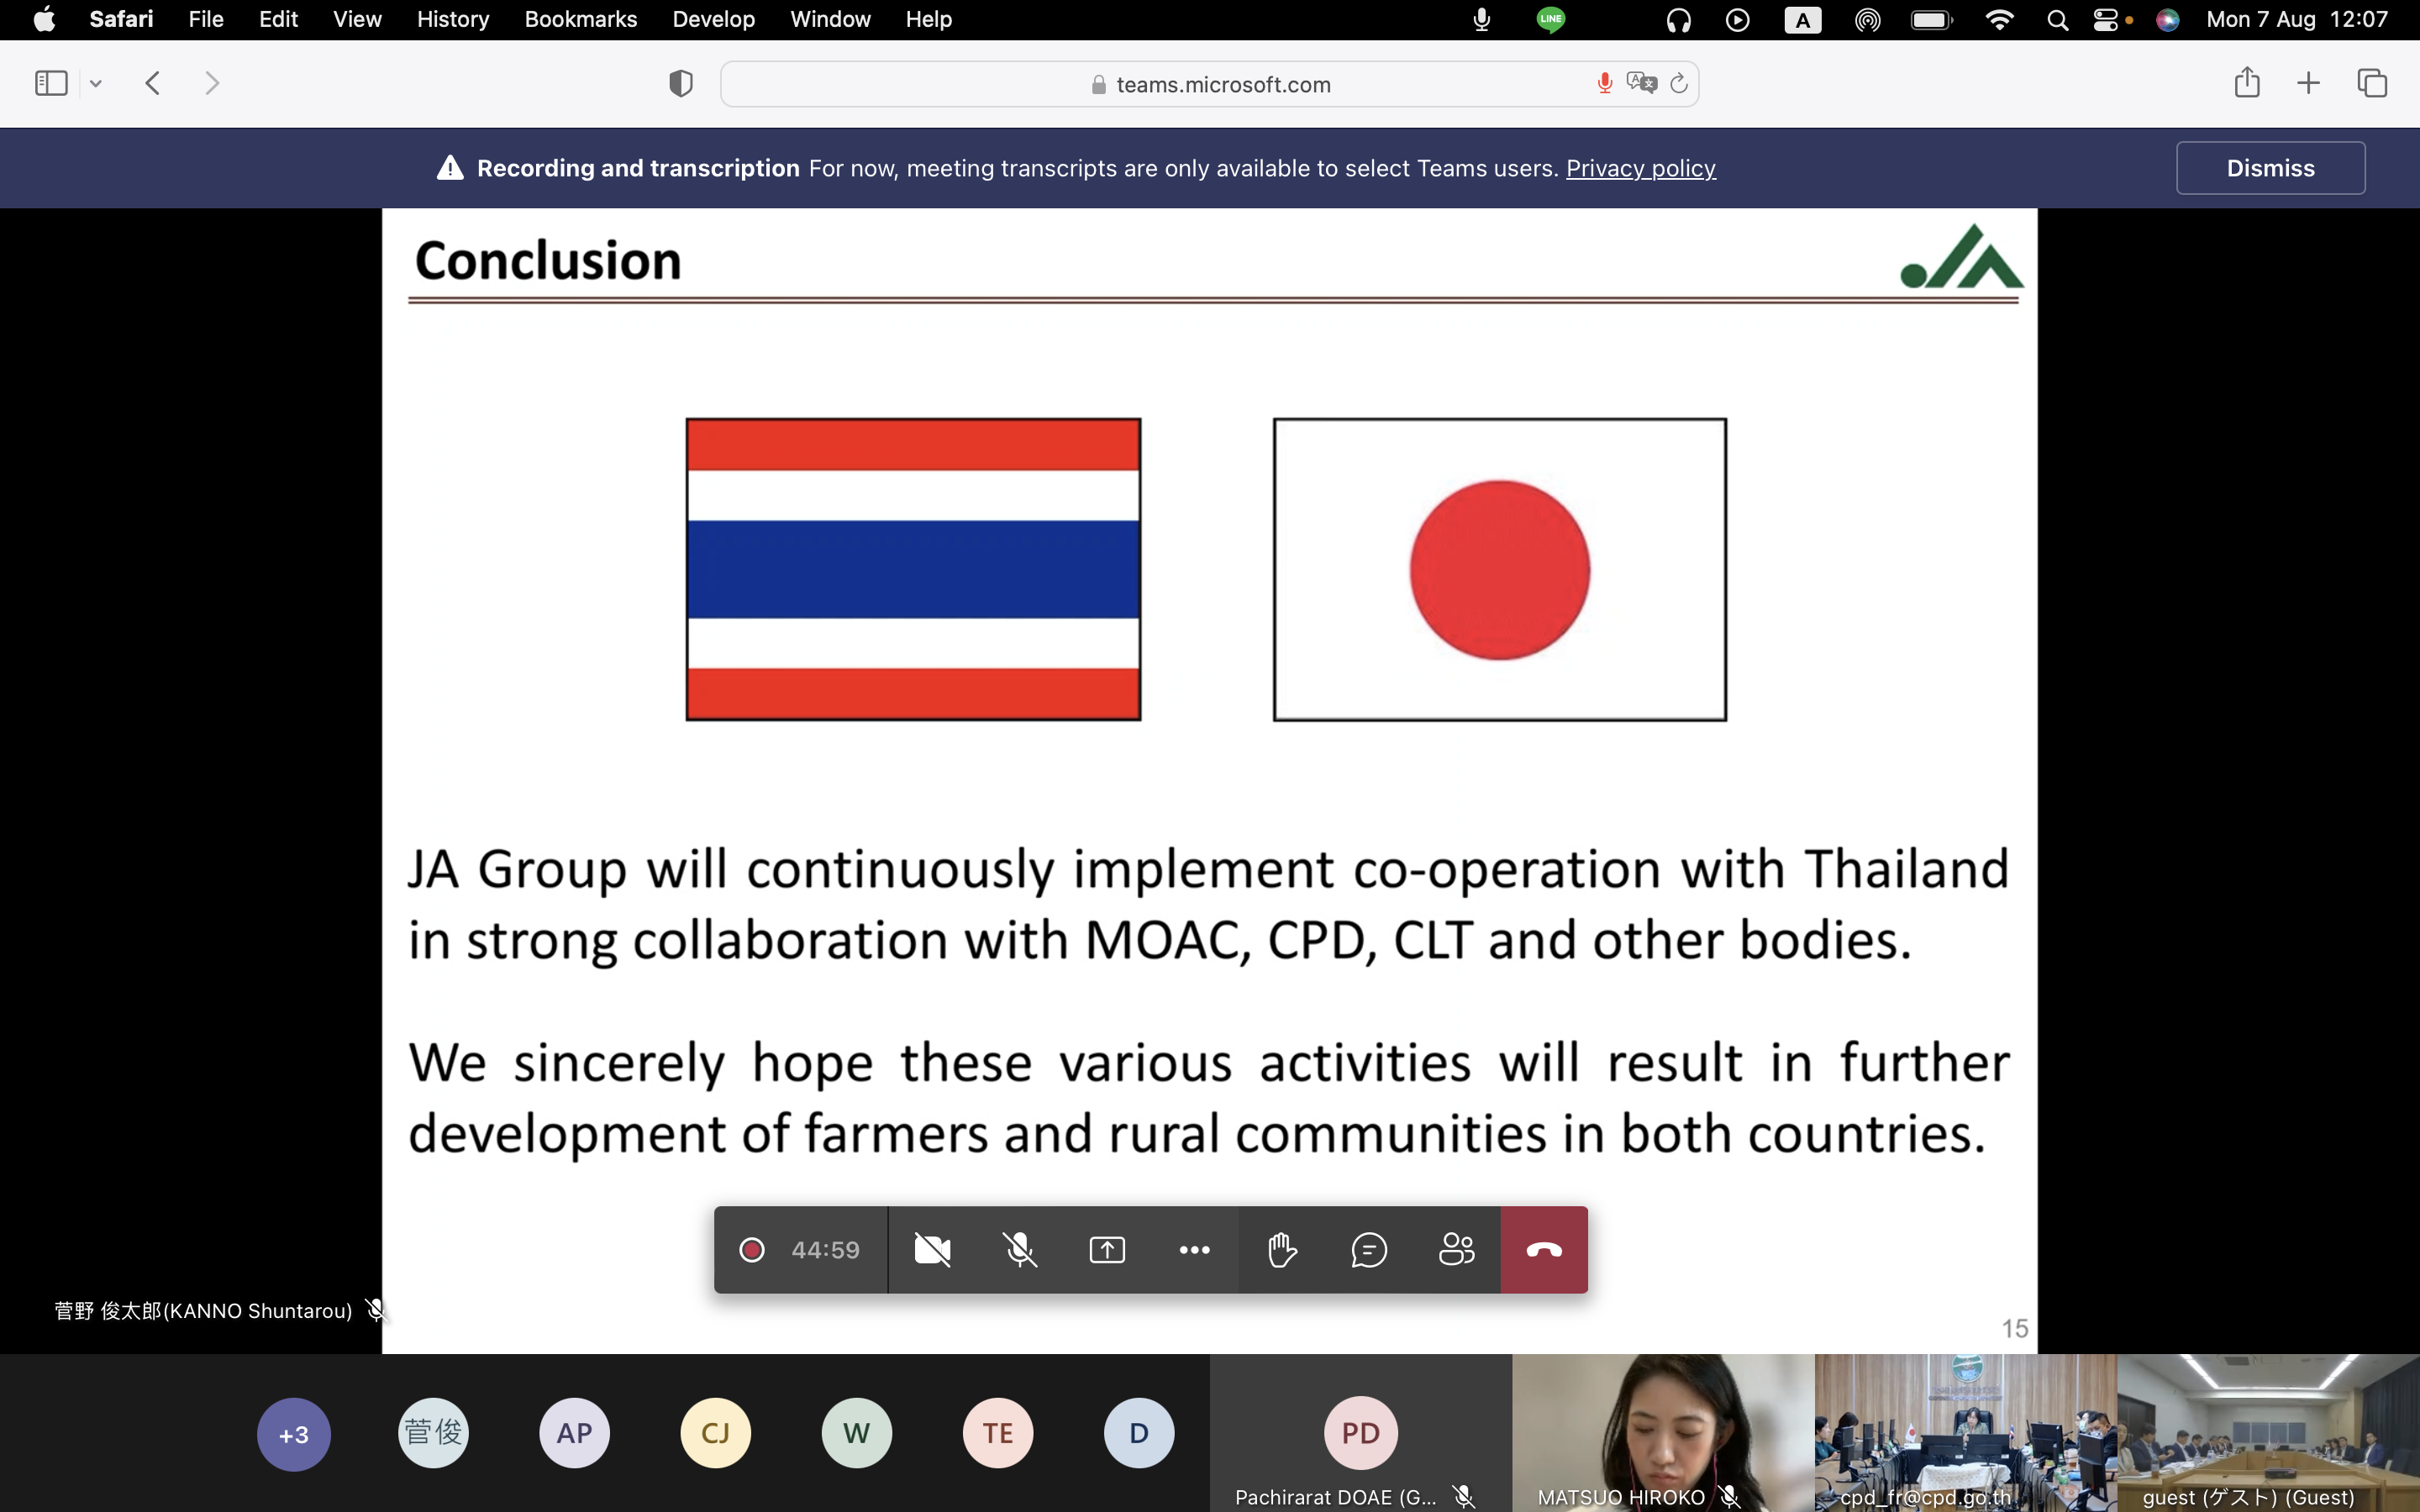Image resolution: width=2420 pixels, height=1512 pixels.
Task: Click the red recording indicator
Action: [x=752, y=1249]
